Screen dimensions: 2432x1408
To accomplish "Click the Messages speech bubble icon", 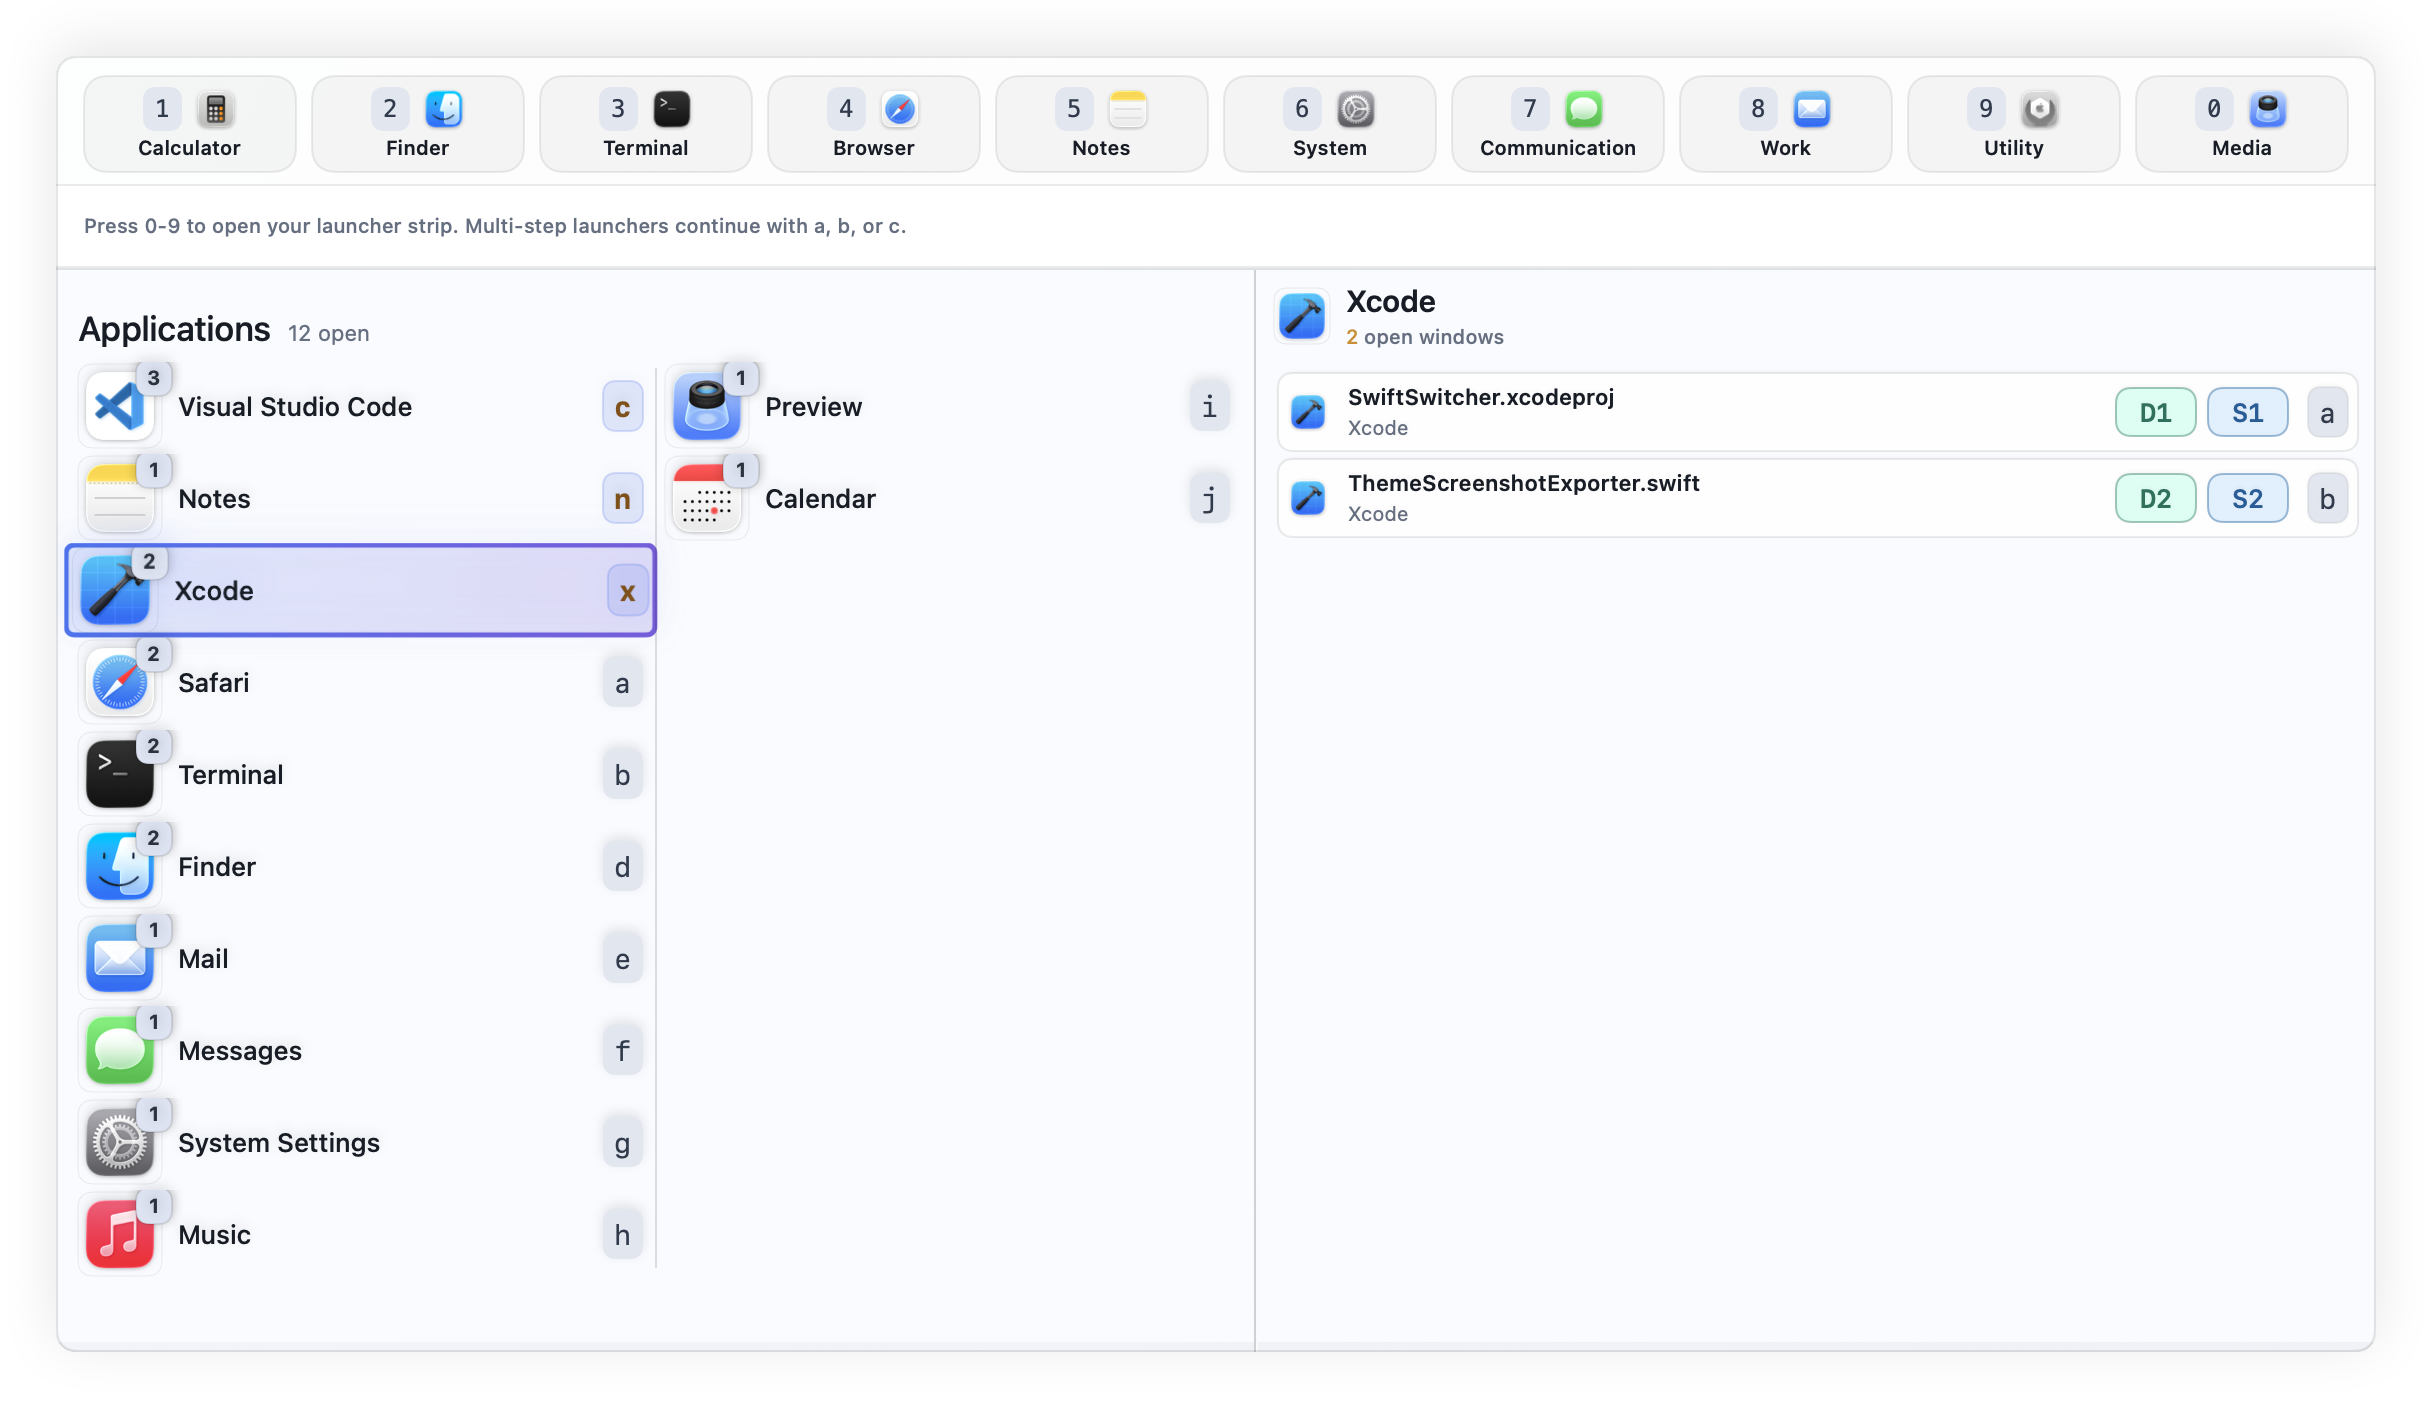I will (120, 1051).
